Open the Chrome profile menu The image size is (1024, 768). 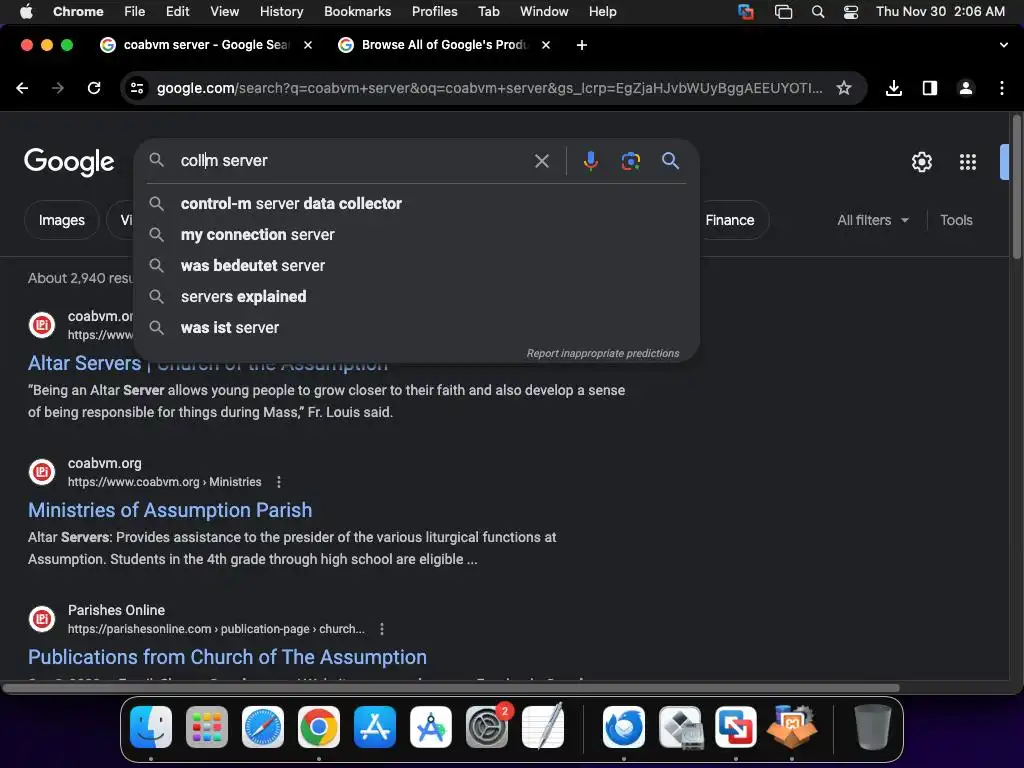click(x=965, y=88)
